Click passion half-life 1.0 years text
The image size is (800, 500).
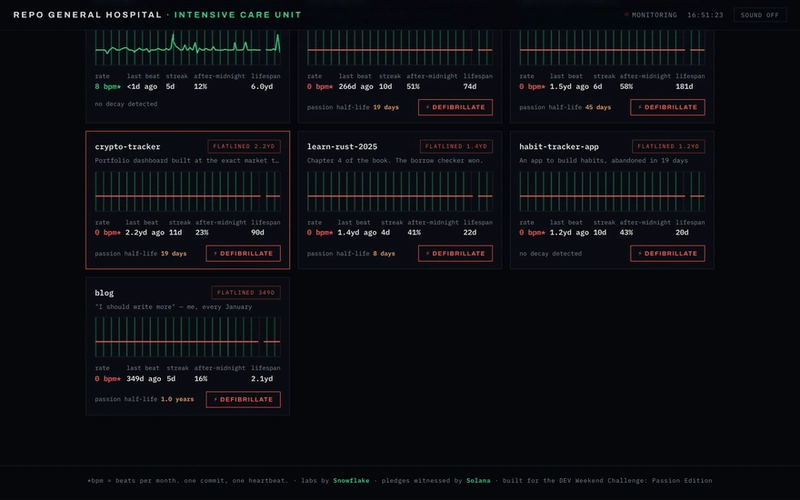tap(144, 399)
